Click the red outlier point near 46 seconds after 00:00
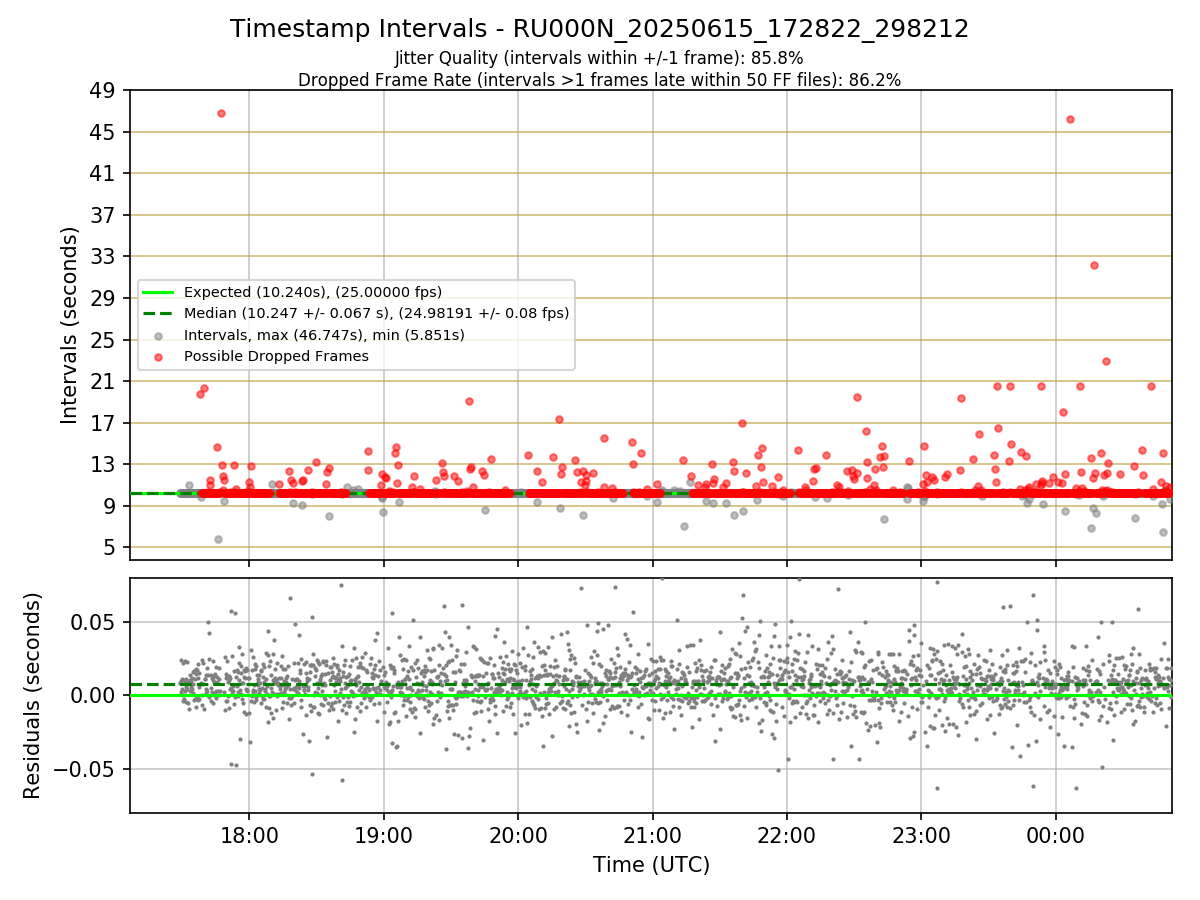 pos(1070,119)
